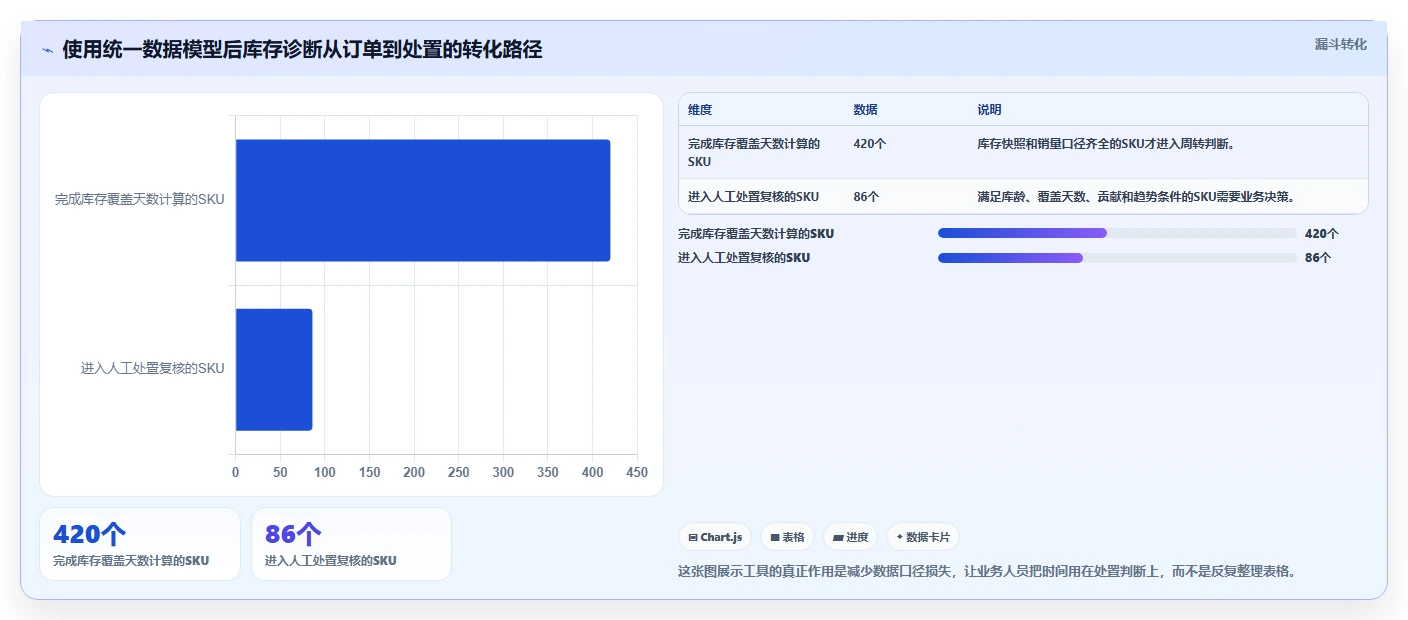The image size is (1408, 620).
Task: Click x-axis tick value 200
Action: point(414,473)
